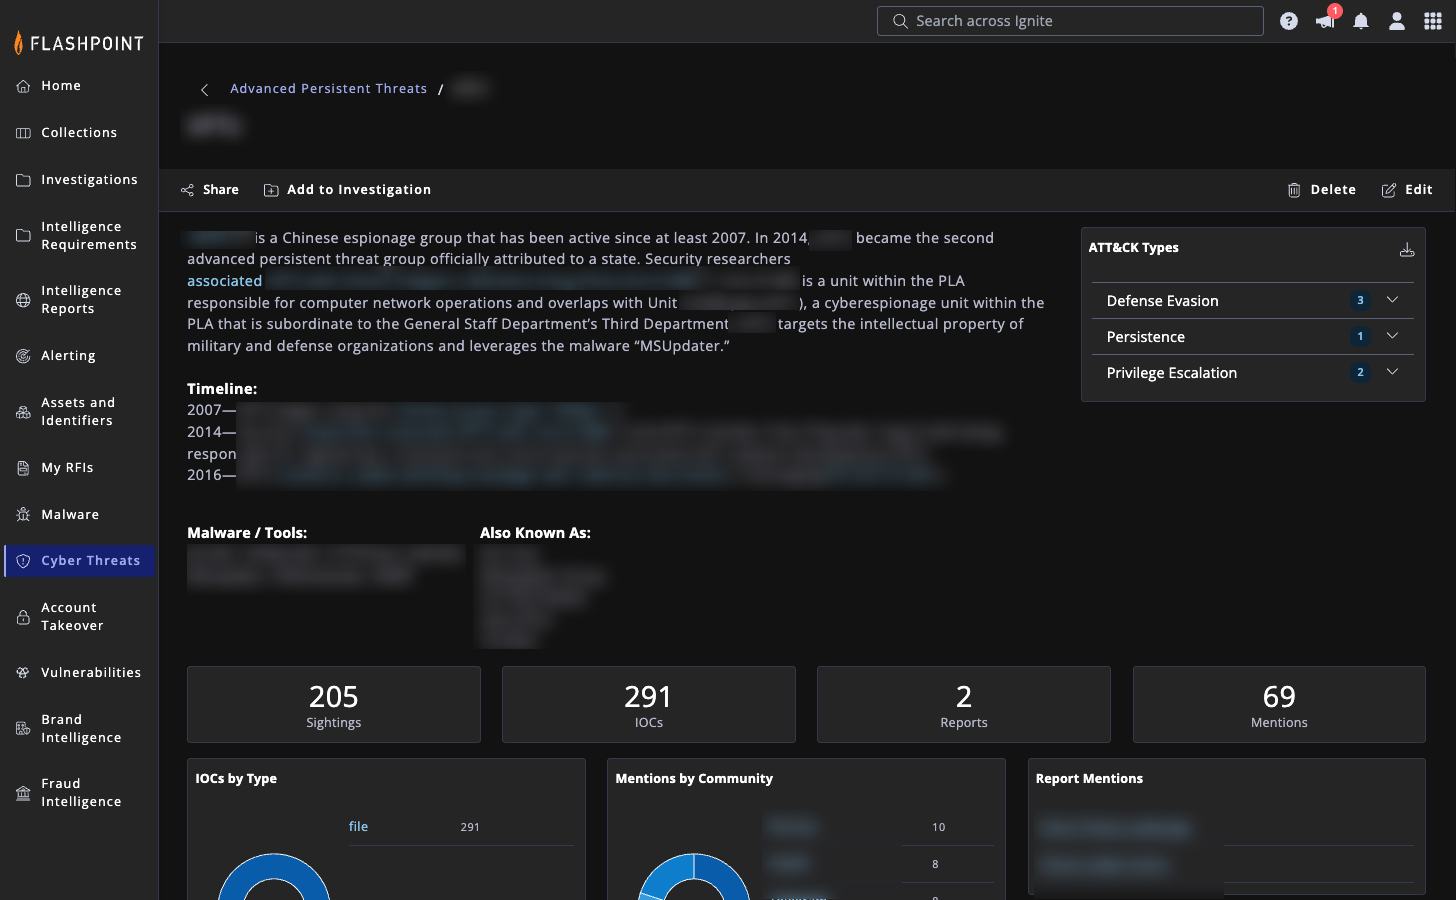
Task: Click the Share button
Action: click(210, 190)
